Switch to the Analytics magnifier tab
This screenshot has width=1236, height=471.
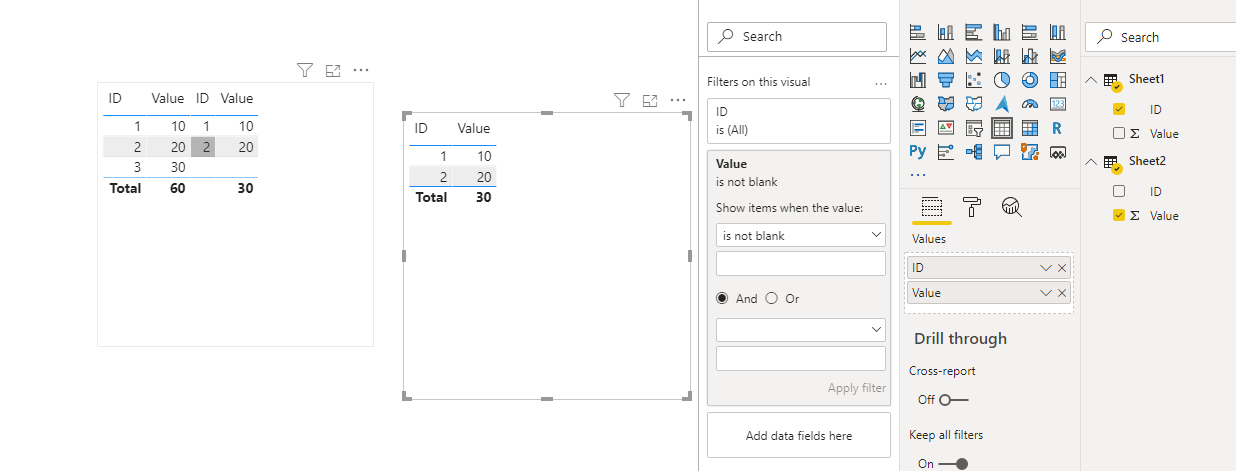(1012, 207)
